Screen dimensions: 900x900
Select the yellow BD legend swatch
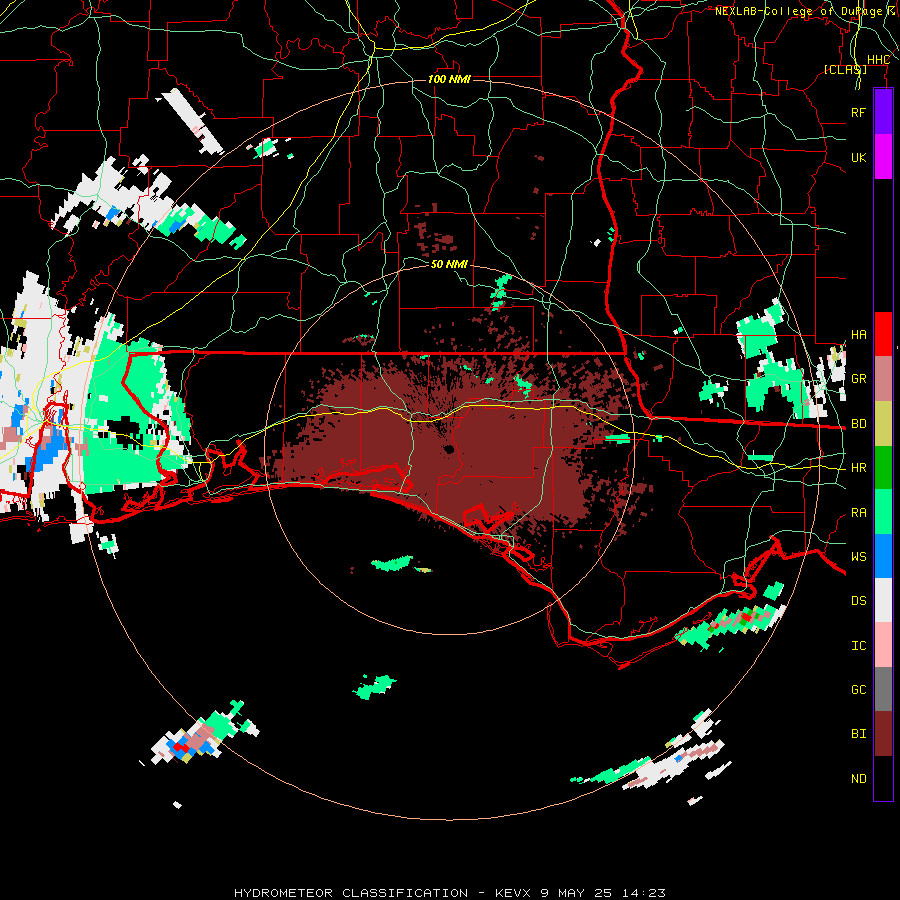(883, 424)
